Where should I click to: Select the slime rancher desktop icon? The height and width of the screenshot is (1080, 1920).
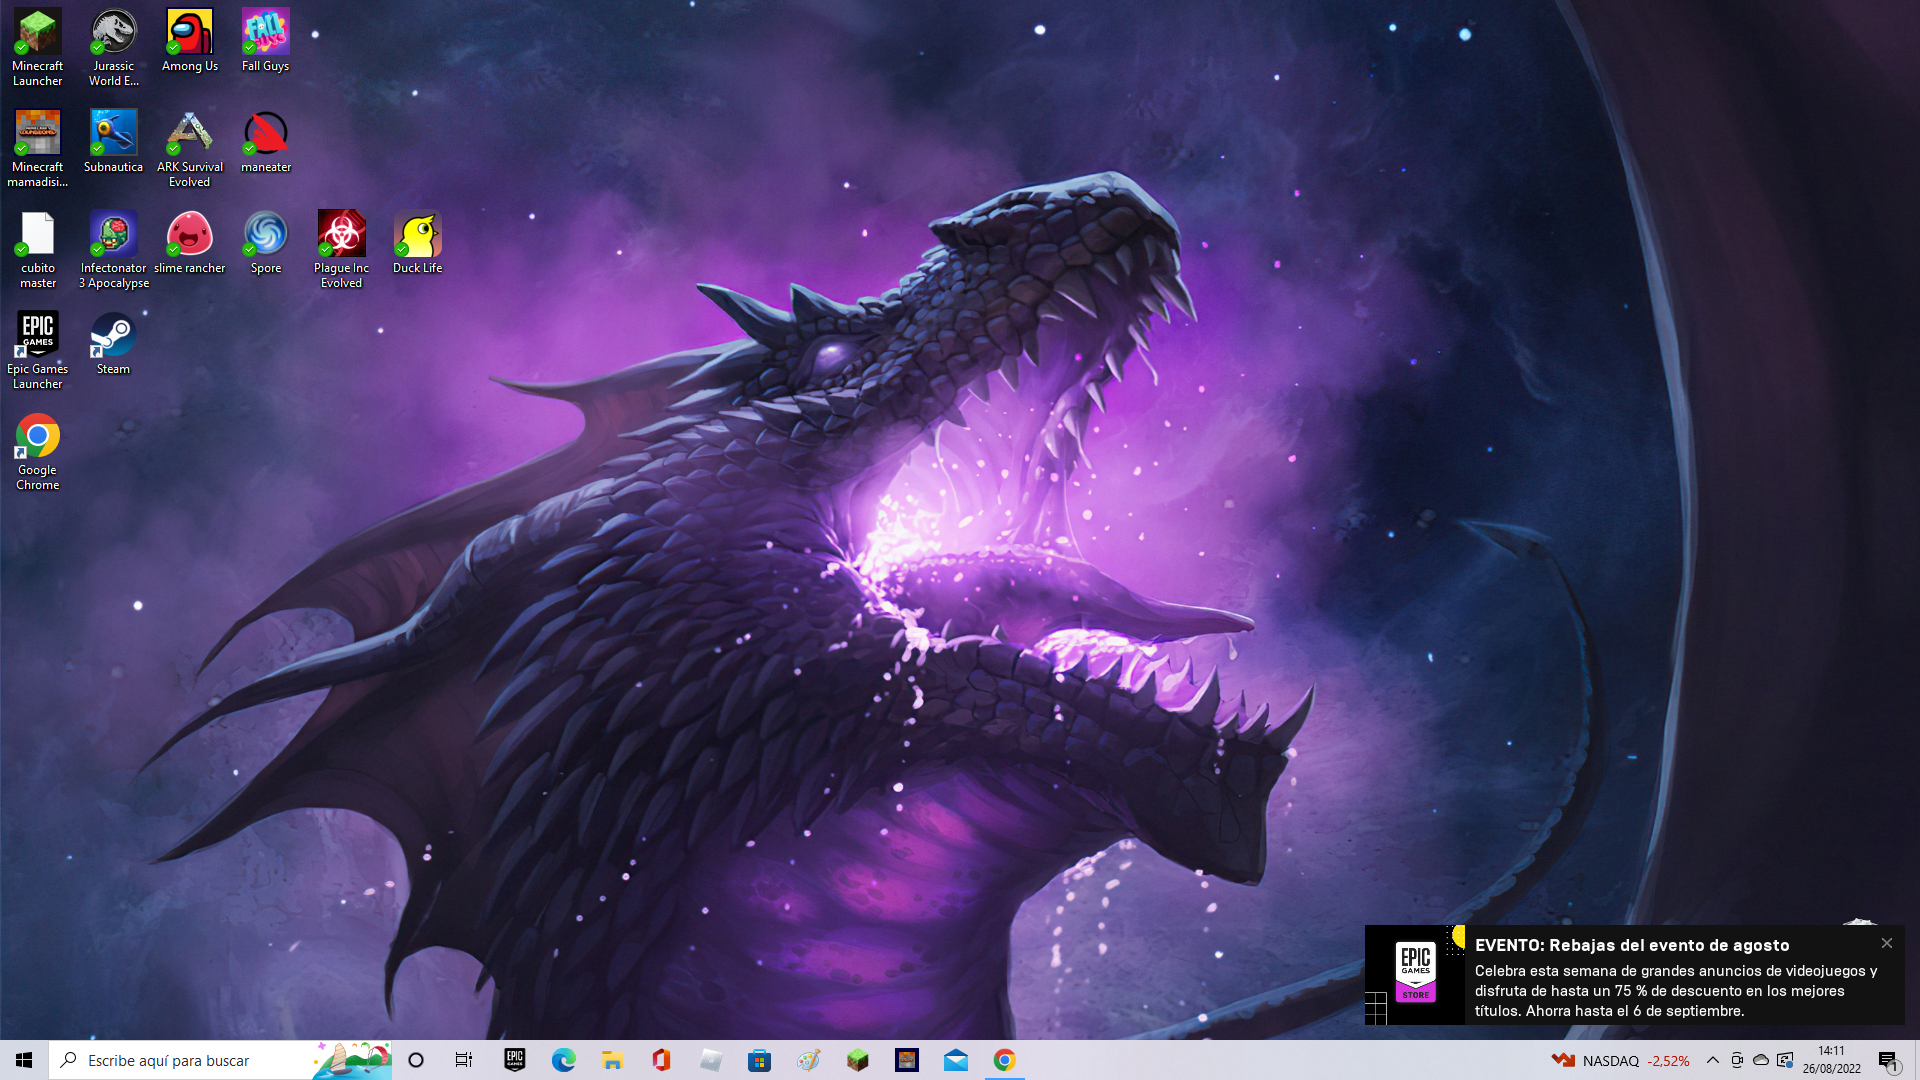click(x=190, y=242)
